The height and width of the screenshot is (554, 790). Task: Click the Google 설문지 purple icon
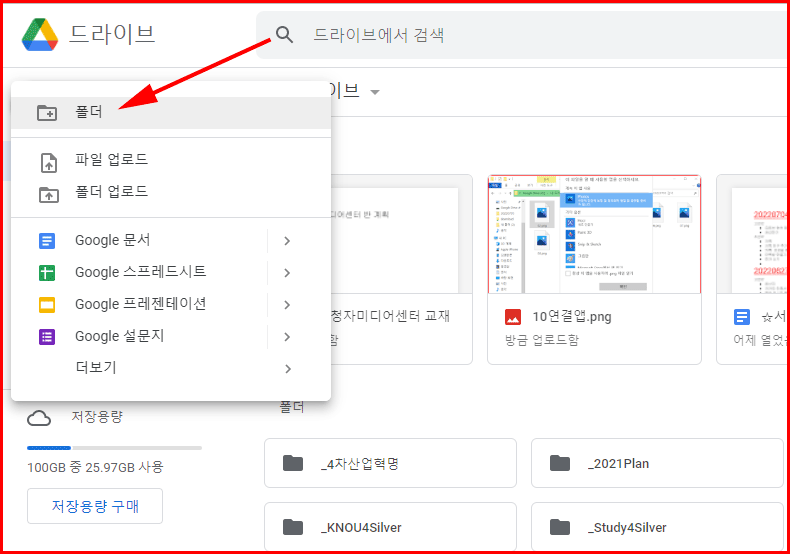[x=47, y=336]
